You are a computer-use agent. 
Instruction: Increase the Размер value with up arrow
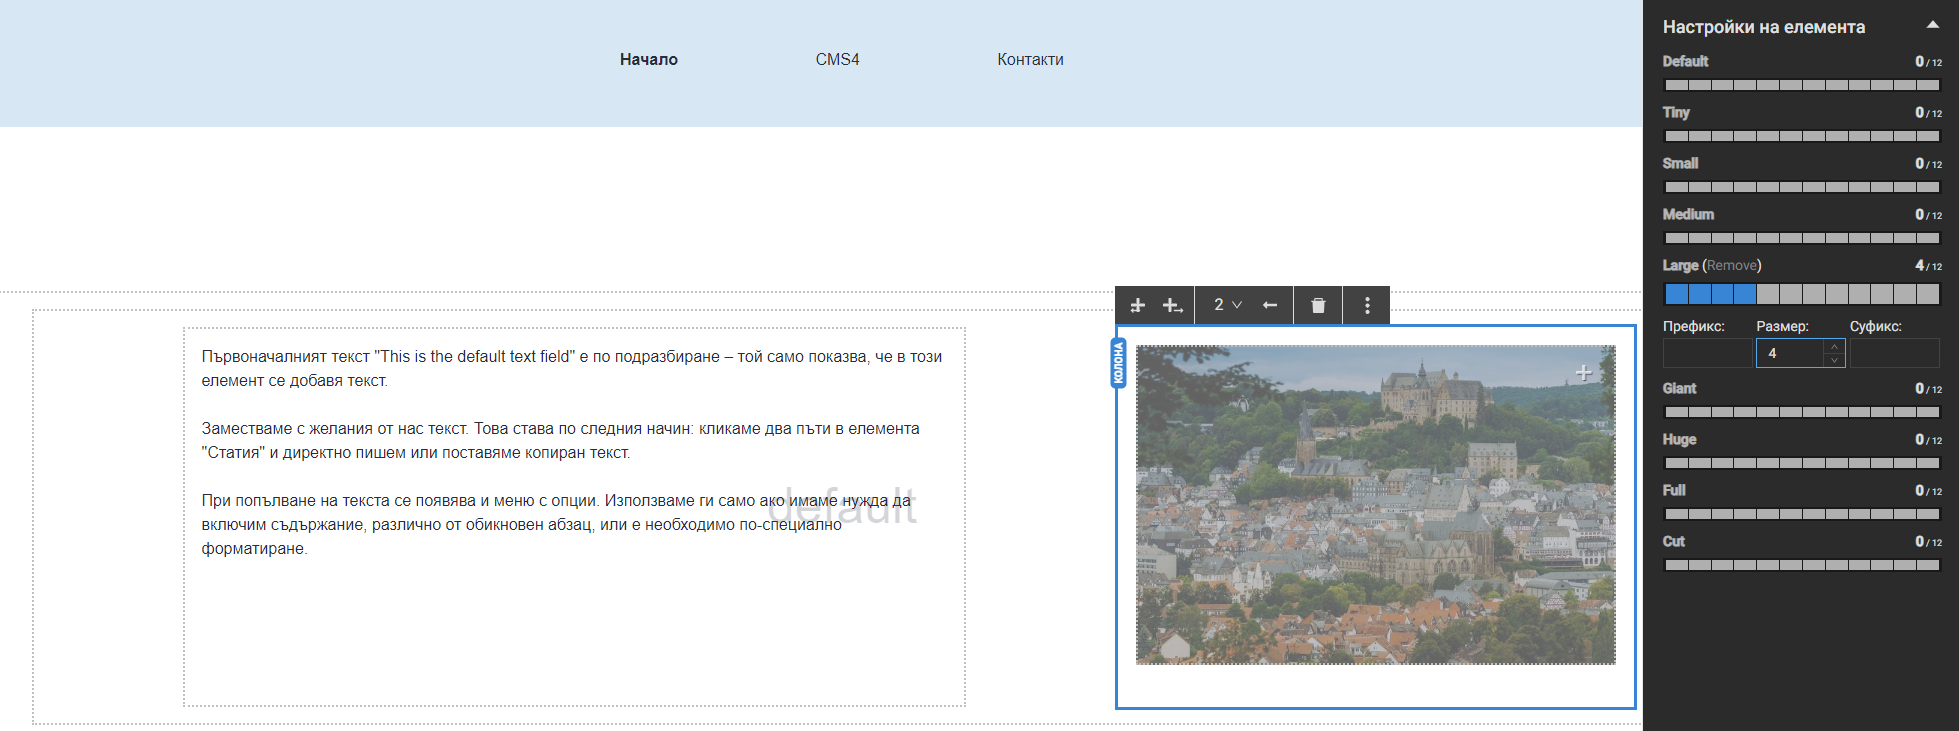[x=1834, y=346]
